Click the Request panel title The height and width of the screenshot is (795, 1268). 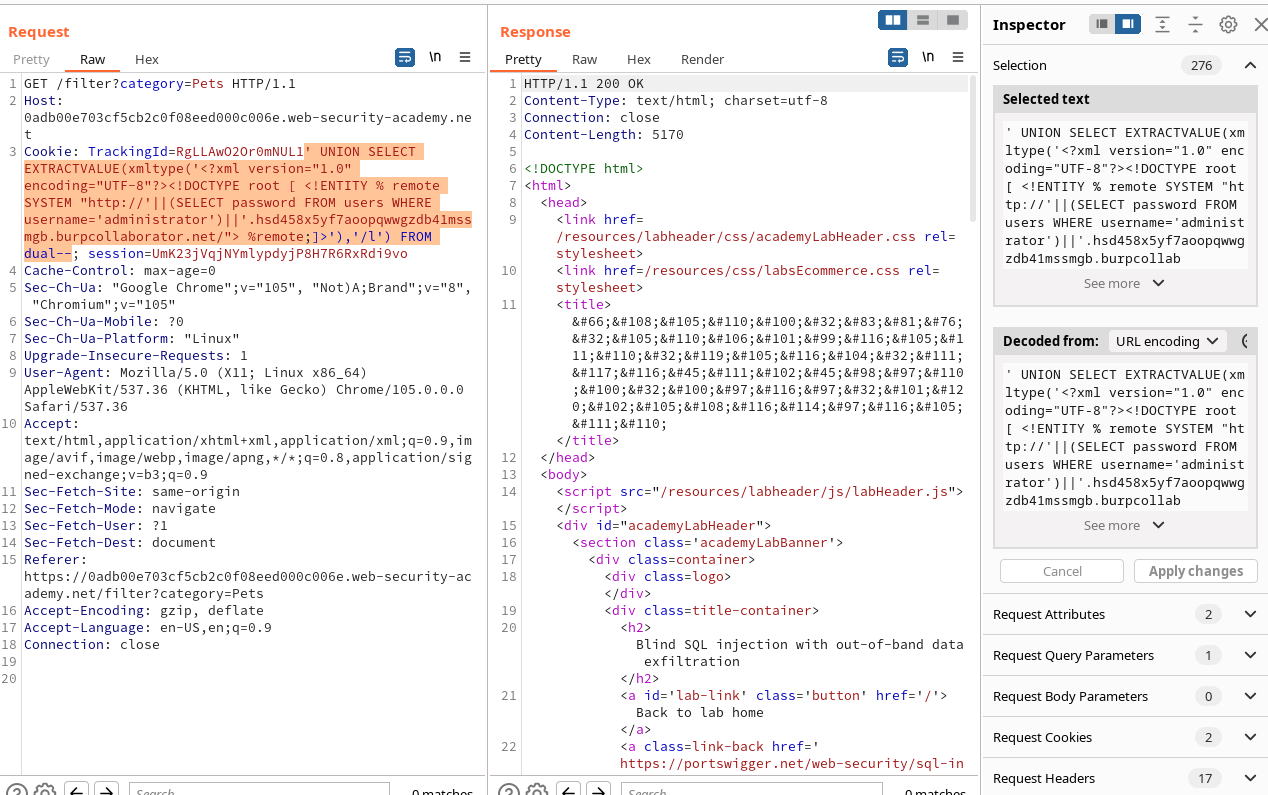tap(39, 32)
